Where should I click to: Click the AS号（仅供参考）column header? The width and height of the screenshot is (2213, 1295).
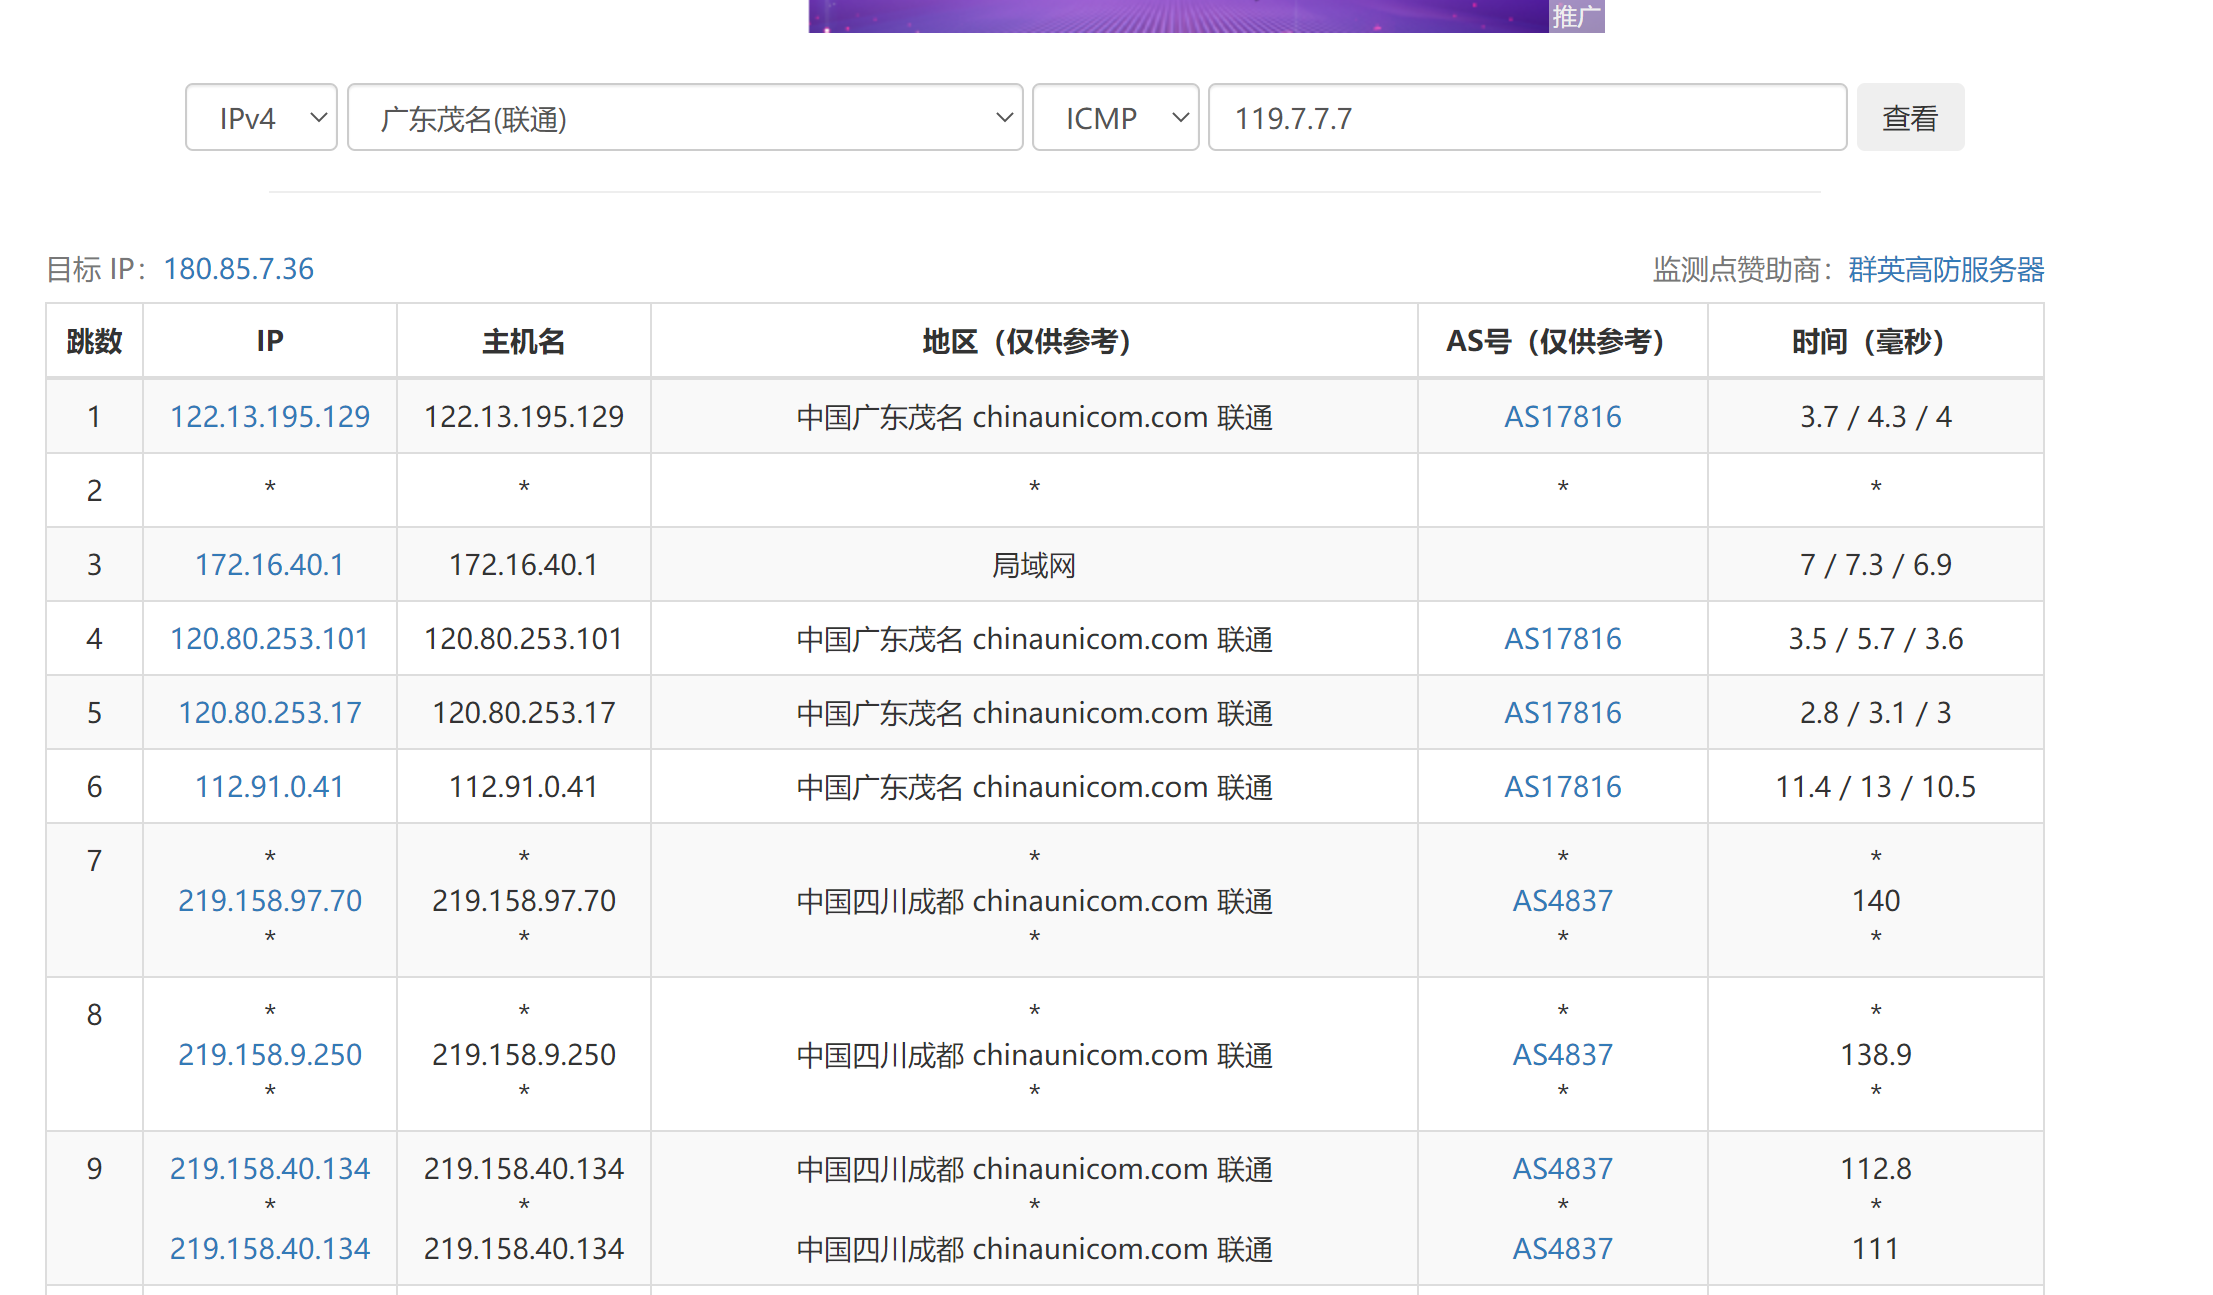coord(1563,341)
